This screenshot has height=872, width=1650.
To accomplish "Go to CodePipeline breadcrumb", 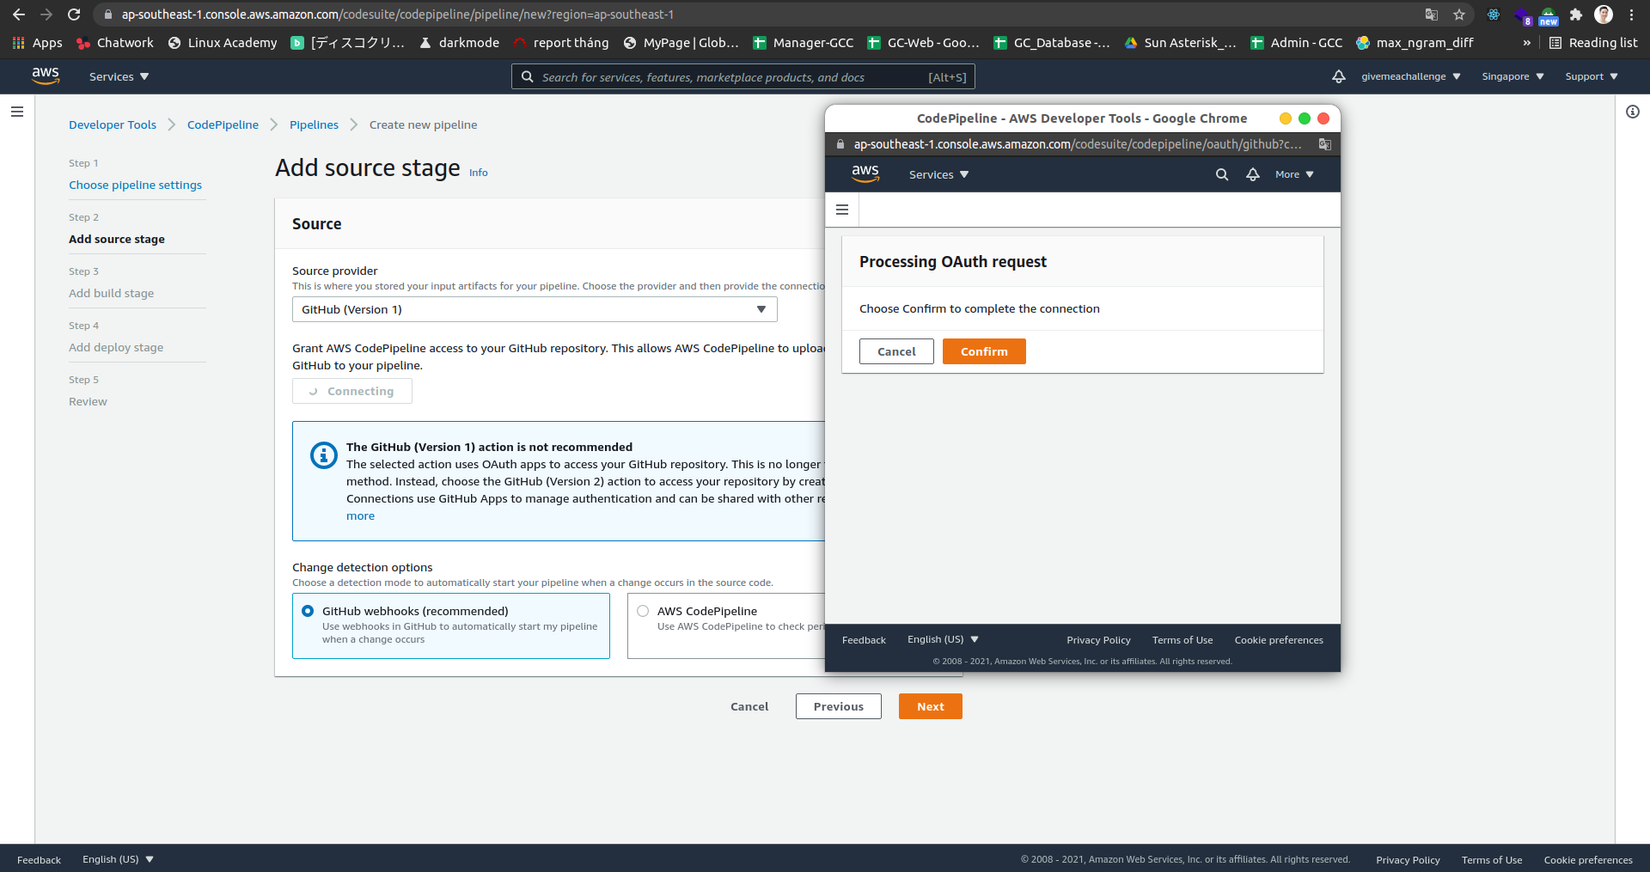I will 222,125.
